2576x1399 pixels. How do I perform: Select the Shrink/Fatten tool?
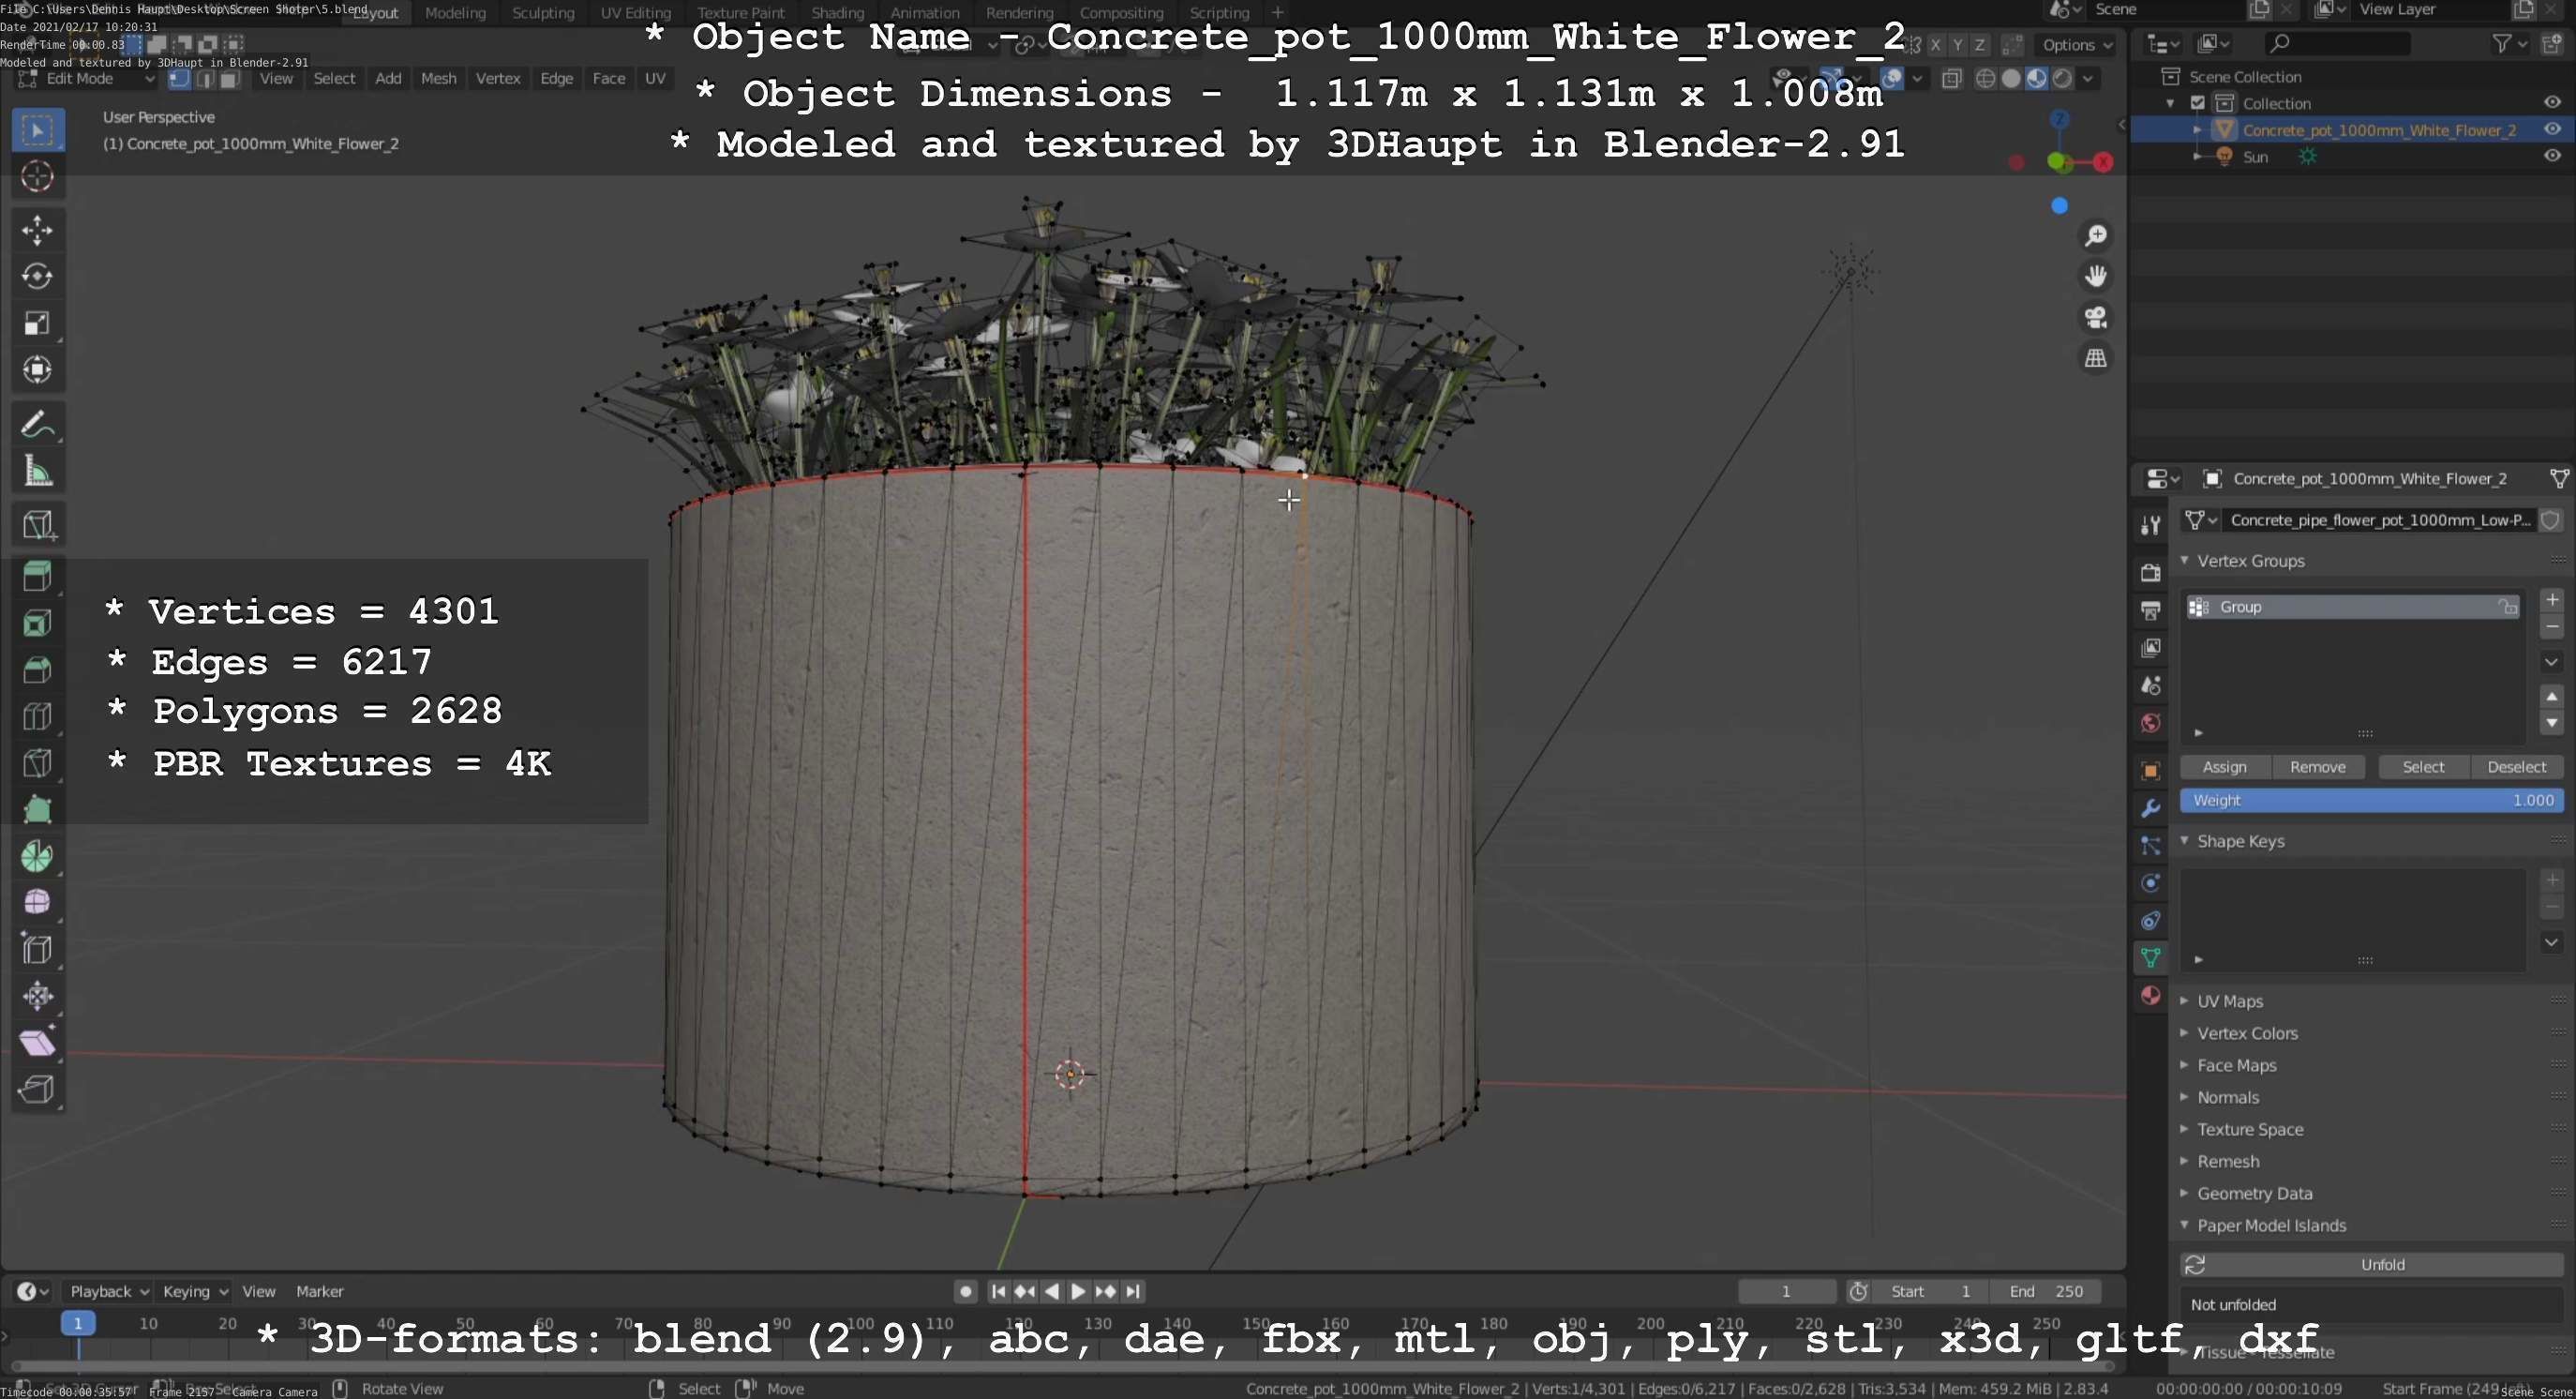38,995
